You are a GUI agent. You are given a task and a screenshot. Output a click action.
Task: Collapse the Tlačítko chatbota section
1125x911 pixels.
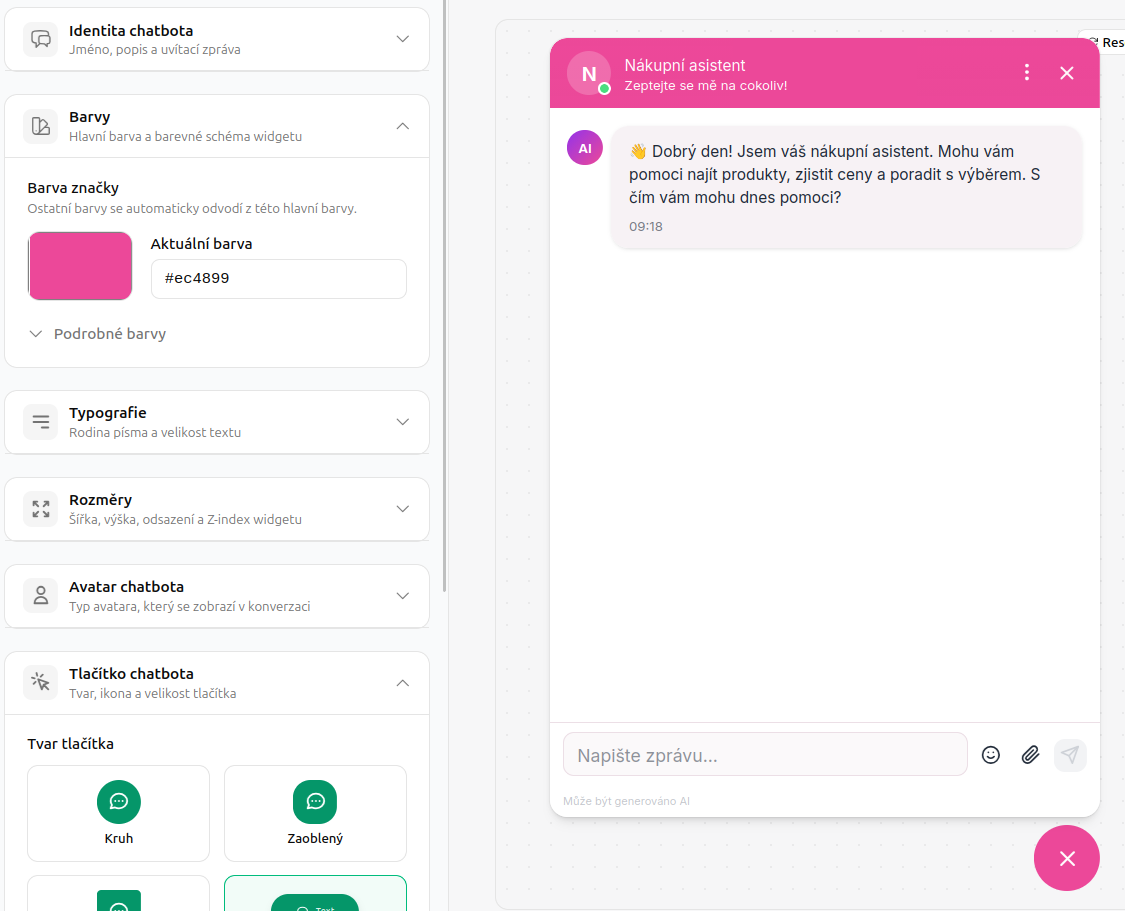[402, 683]
